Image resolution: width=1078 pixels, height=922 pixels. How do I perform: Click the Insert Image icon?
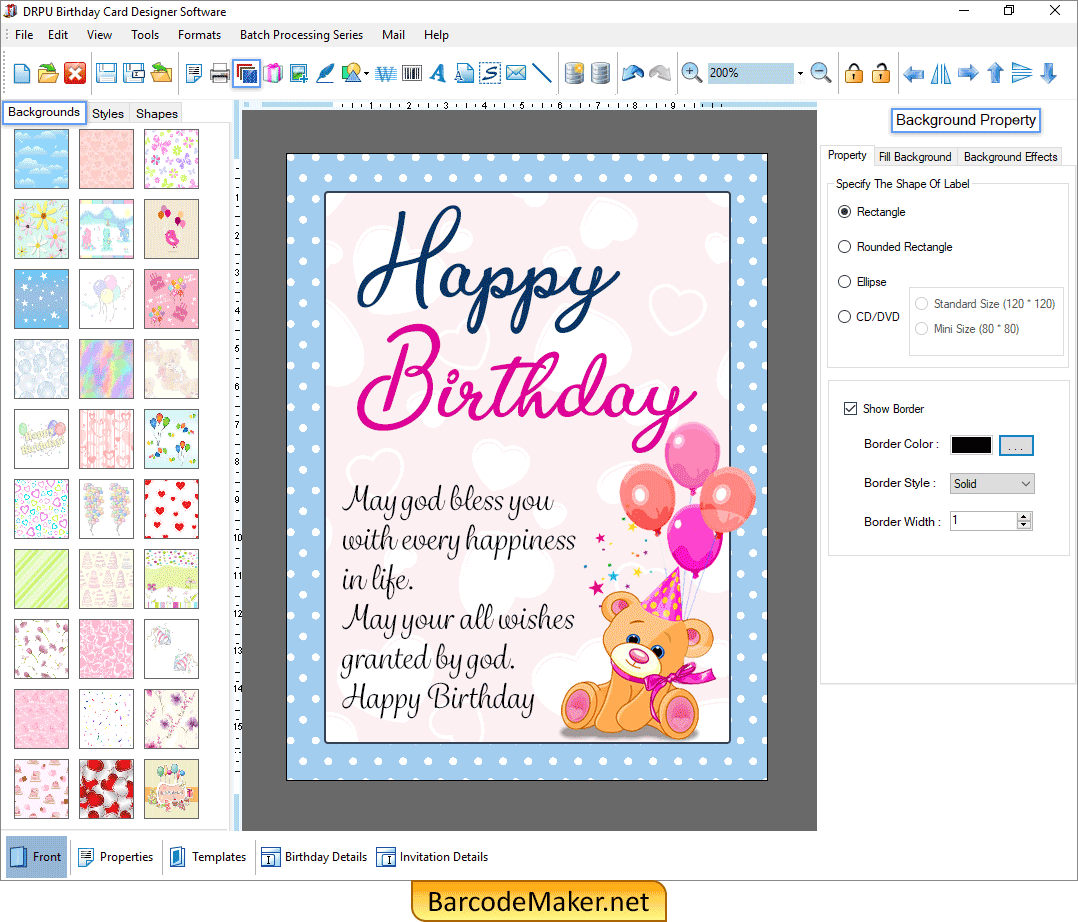298,73
